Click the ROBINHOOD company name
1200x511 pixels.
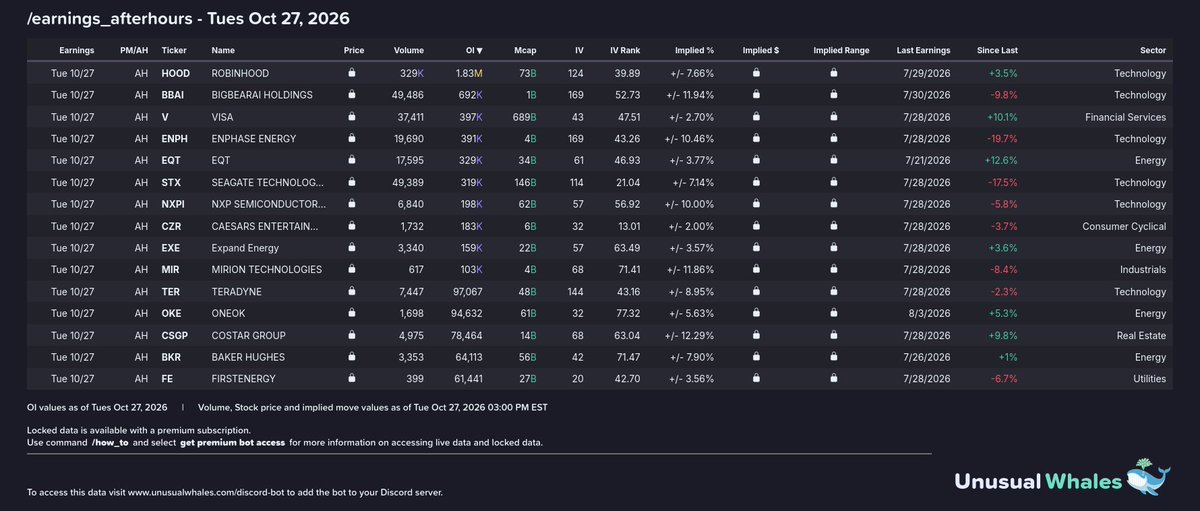(240, 73)
